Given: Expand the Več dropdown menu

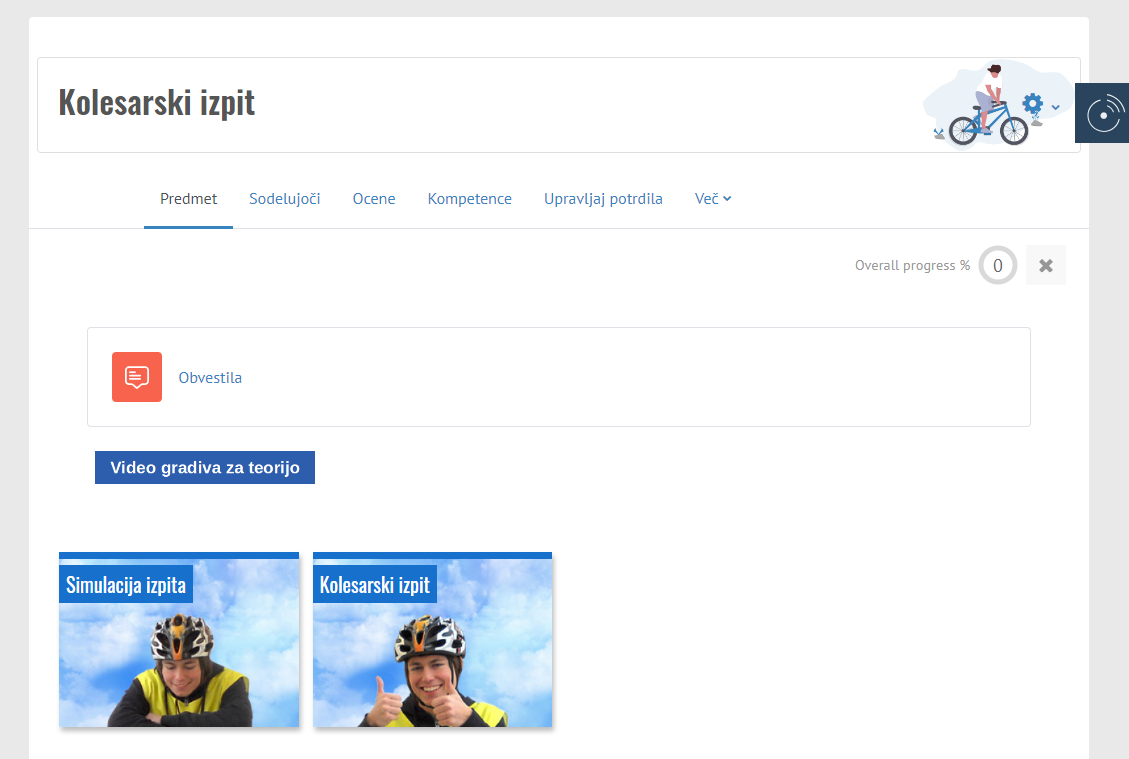Looking at the screenshot, I should (713, 199).
